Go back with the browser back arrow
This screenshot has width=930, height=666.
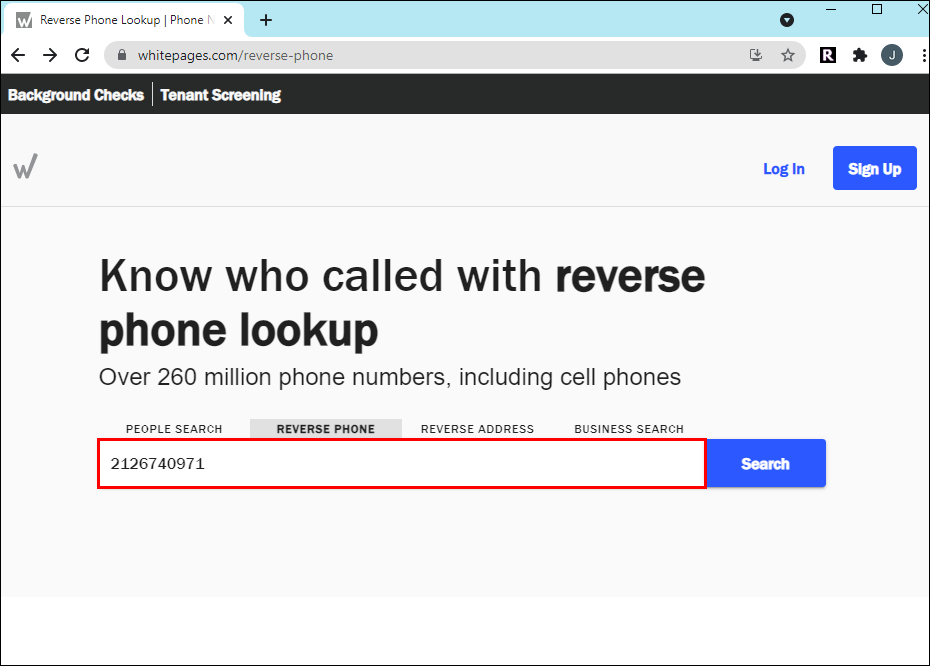tap(18, 55)
